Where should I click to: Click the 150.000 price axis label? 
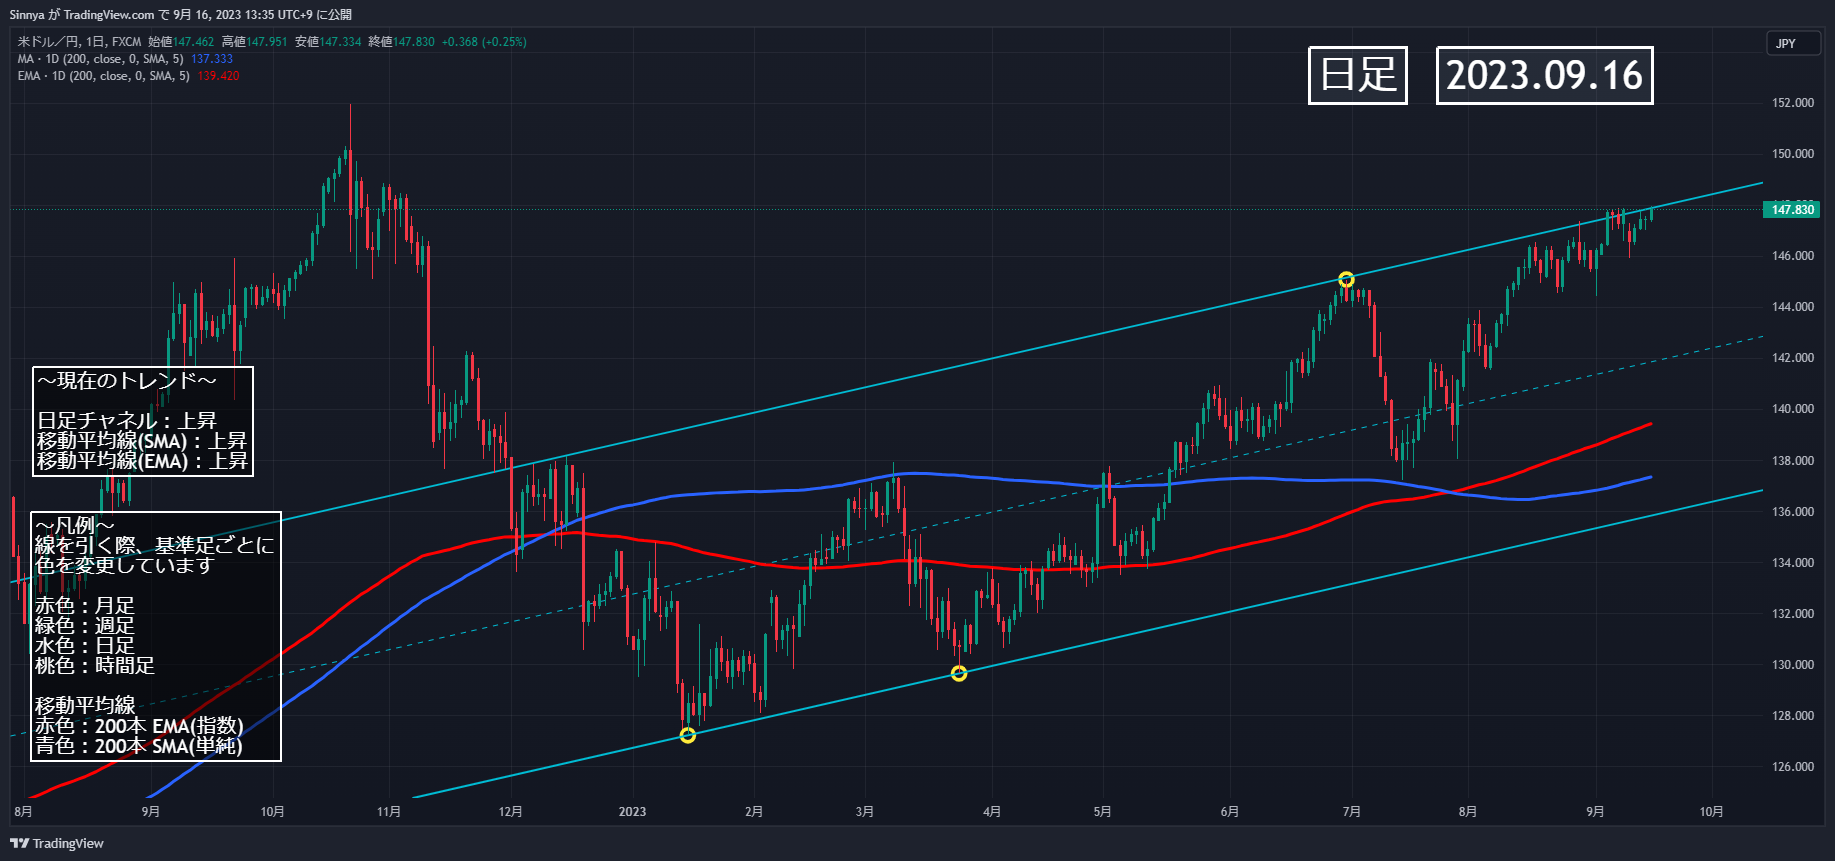click(1793, 154)
